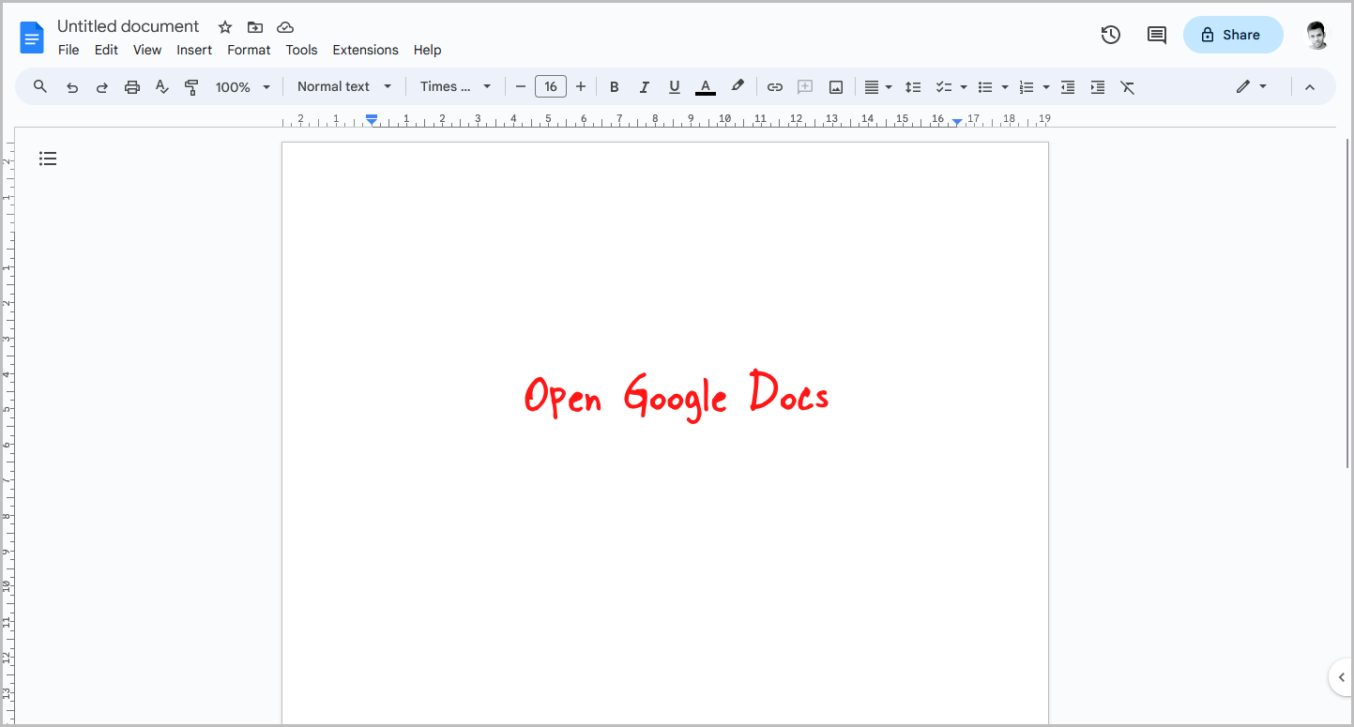The height and width of the screenshot is (727, 1354).
Task: Click the Undo arrow
Action: pyautogui.click(x=72, y=87)
